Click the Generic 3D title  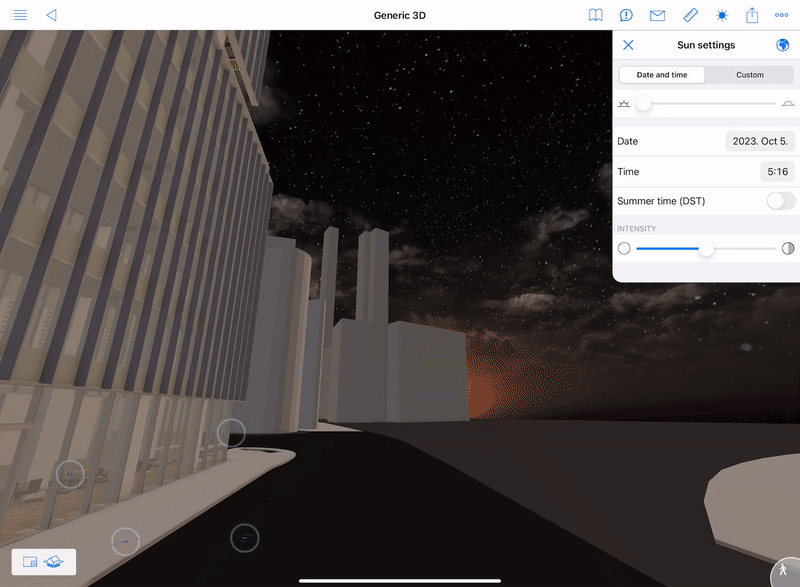(399, 15)
